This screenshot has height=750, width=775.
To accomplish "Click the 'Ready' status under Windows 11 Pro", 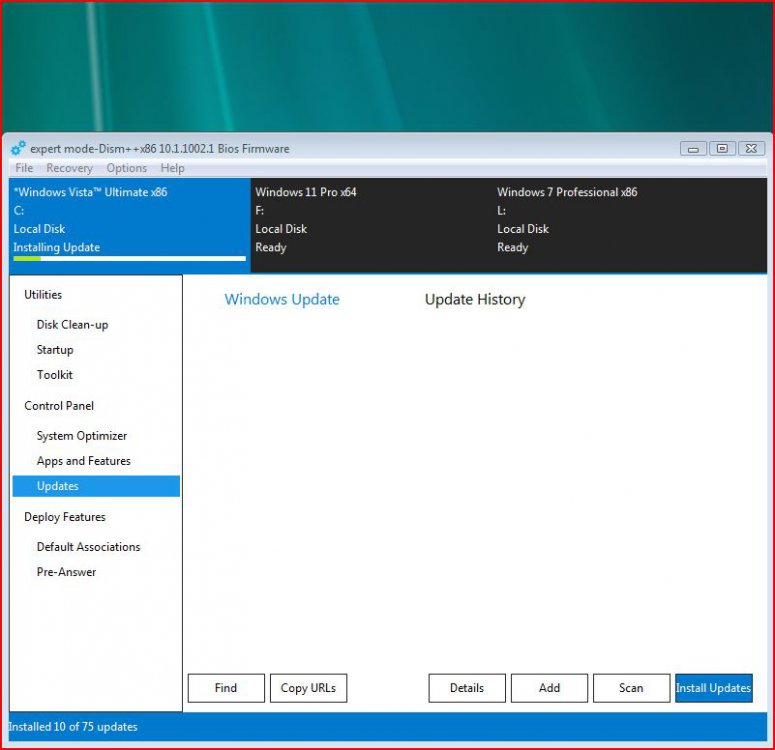I will click(x=270, y=247).
